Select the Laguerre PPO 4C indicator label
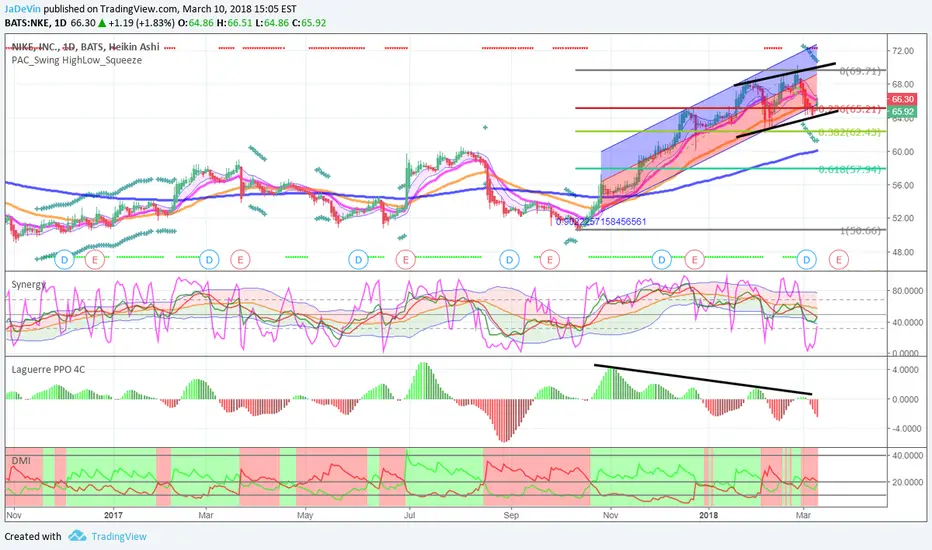Viewport: 932px width, 550px height. (x=48, y=369)
